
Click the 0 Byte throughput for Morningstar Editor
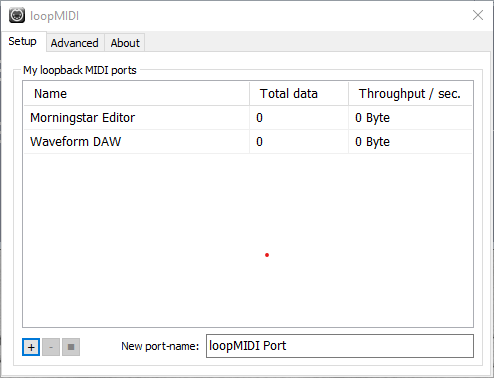coord(372,118)
